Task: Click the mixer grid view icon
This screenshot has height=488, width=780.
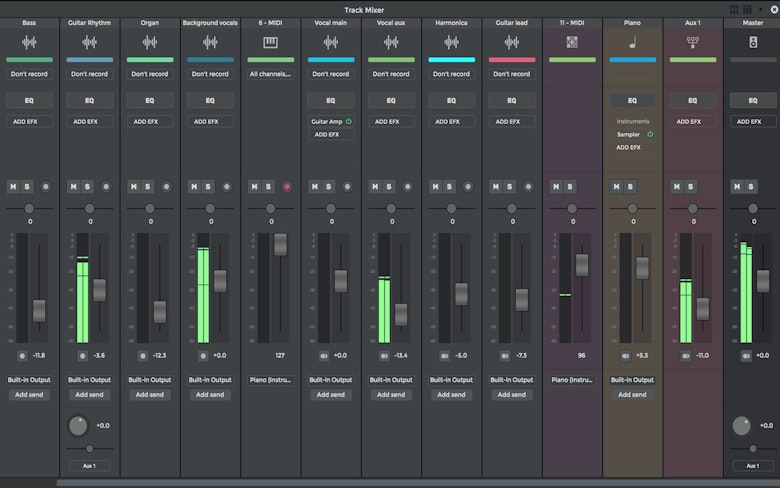Action: pyautogui.click(x=734, y=9)
